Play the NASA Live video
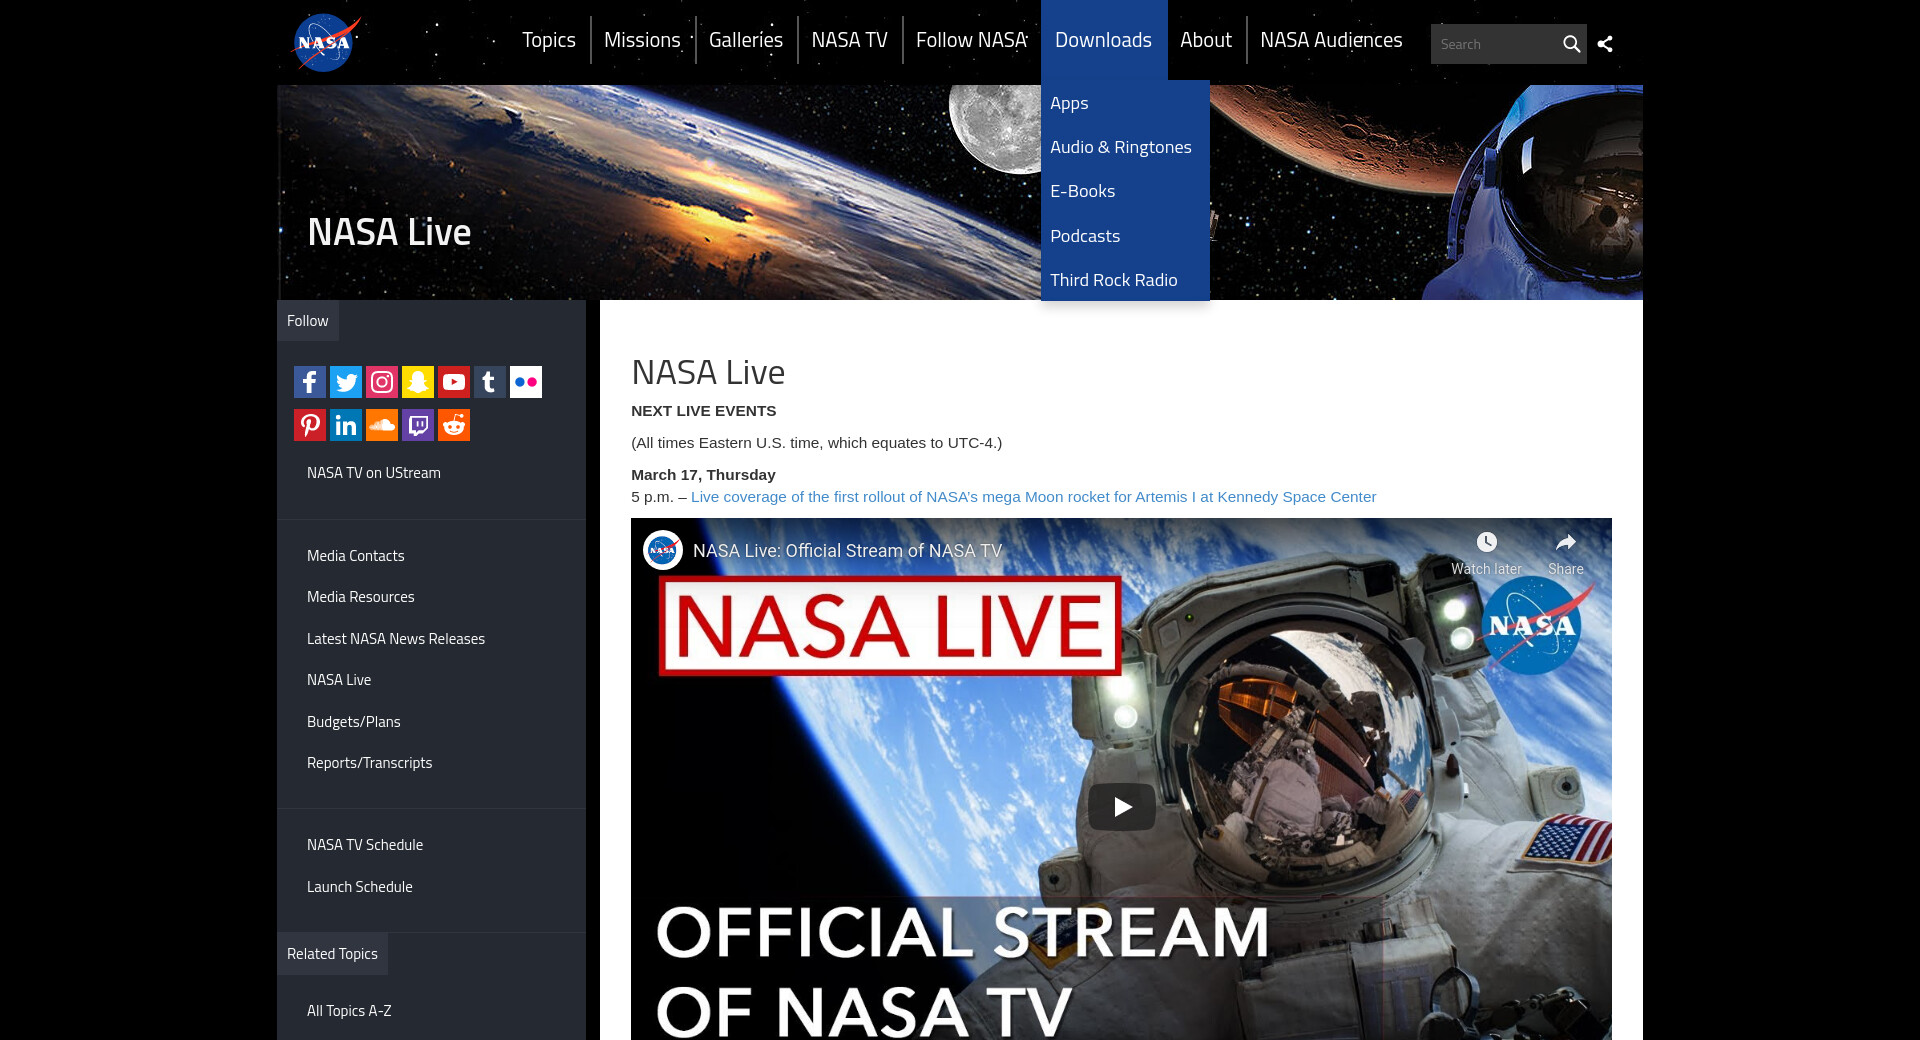 coord(1121,806)
